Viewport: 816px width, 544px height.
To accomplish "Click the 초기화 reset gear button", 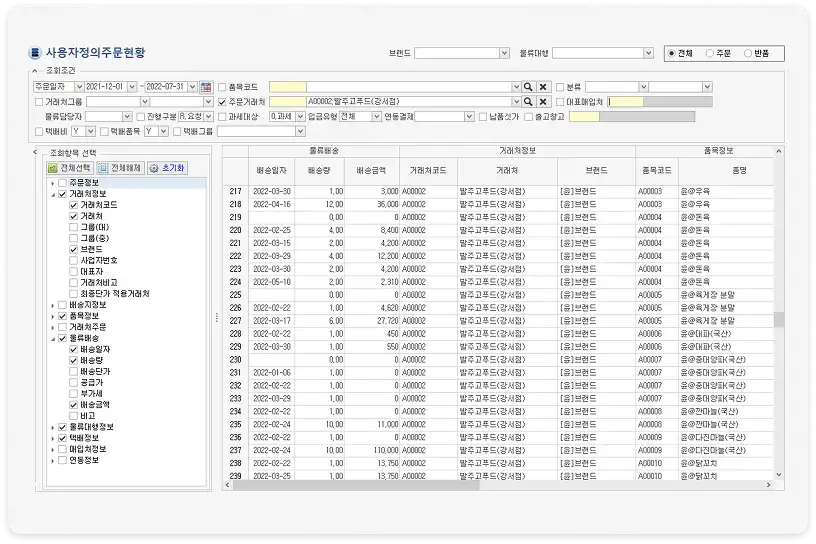I will tap(167, 168).
